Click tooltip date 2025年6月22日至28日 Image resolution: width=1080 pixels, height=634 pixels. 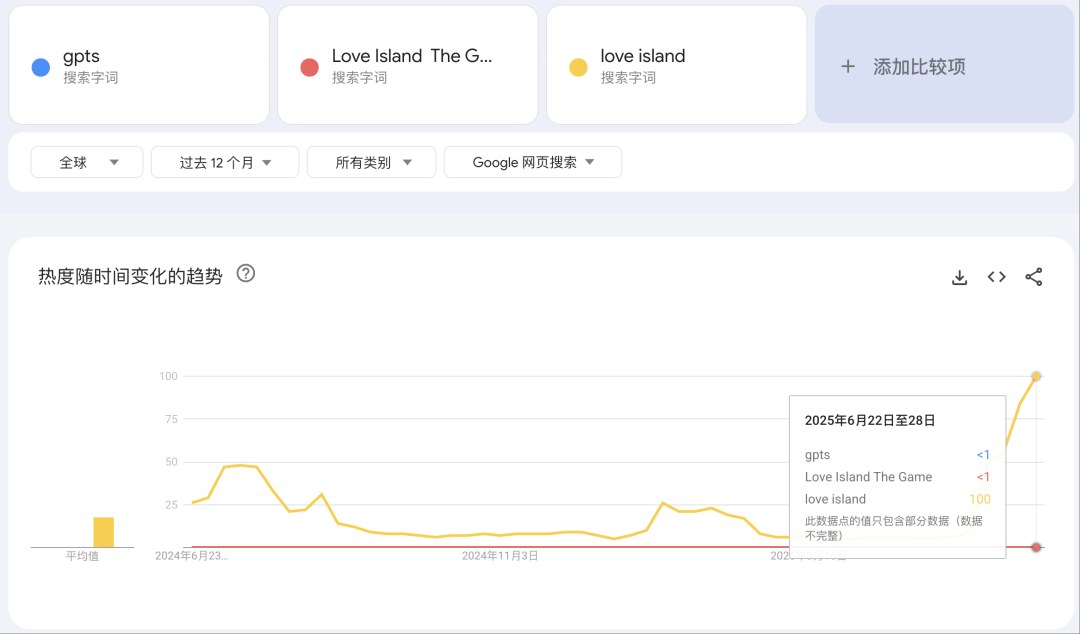(x=870, y=420)
